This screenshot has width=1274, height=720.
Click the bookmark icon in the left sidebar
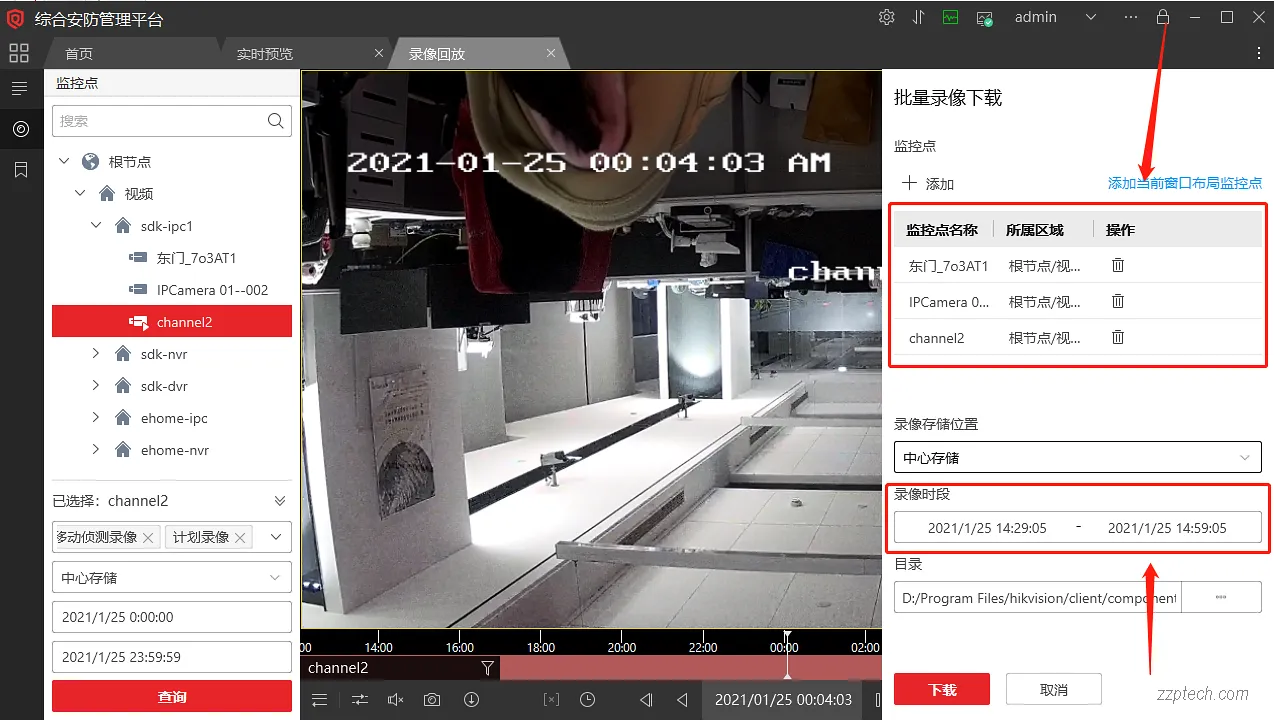pos(18,169)
